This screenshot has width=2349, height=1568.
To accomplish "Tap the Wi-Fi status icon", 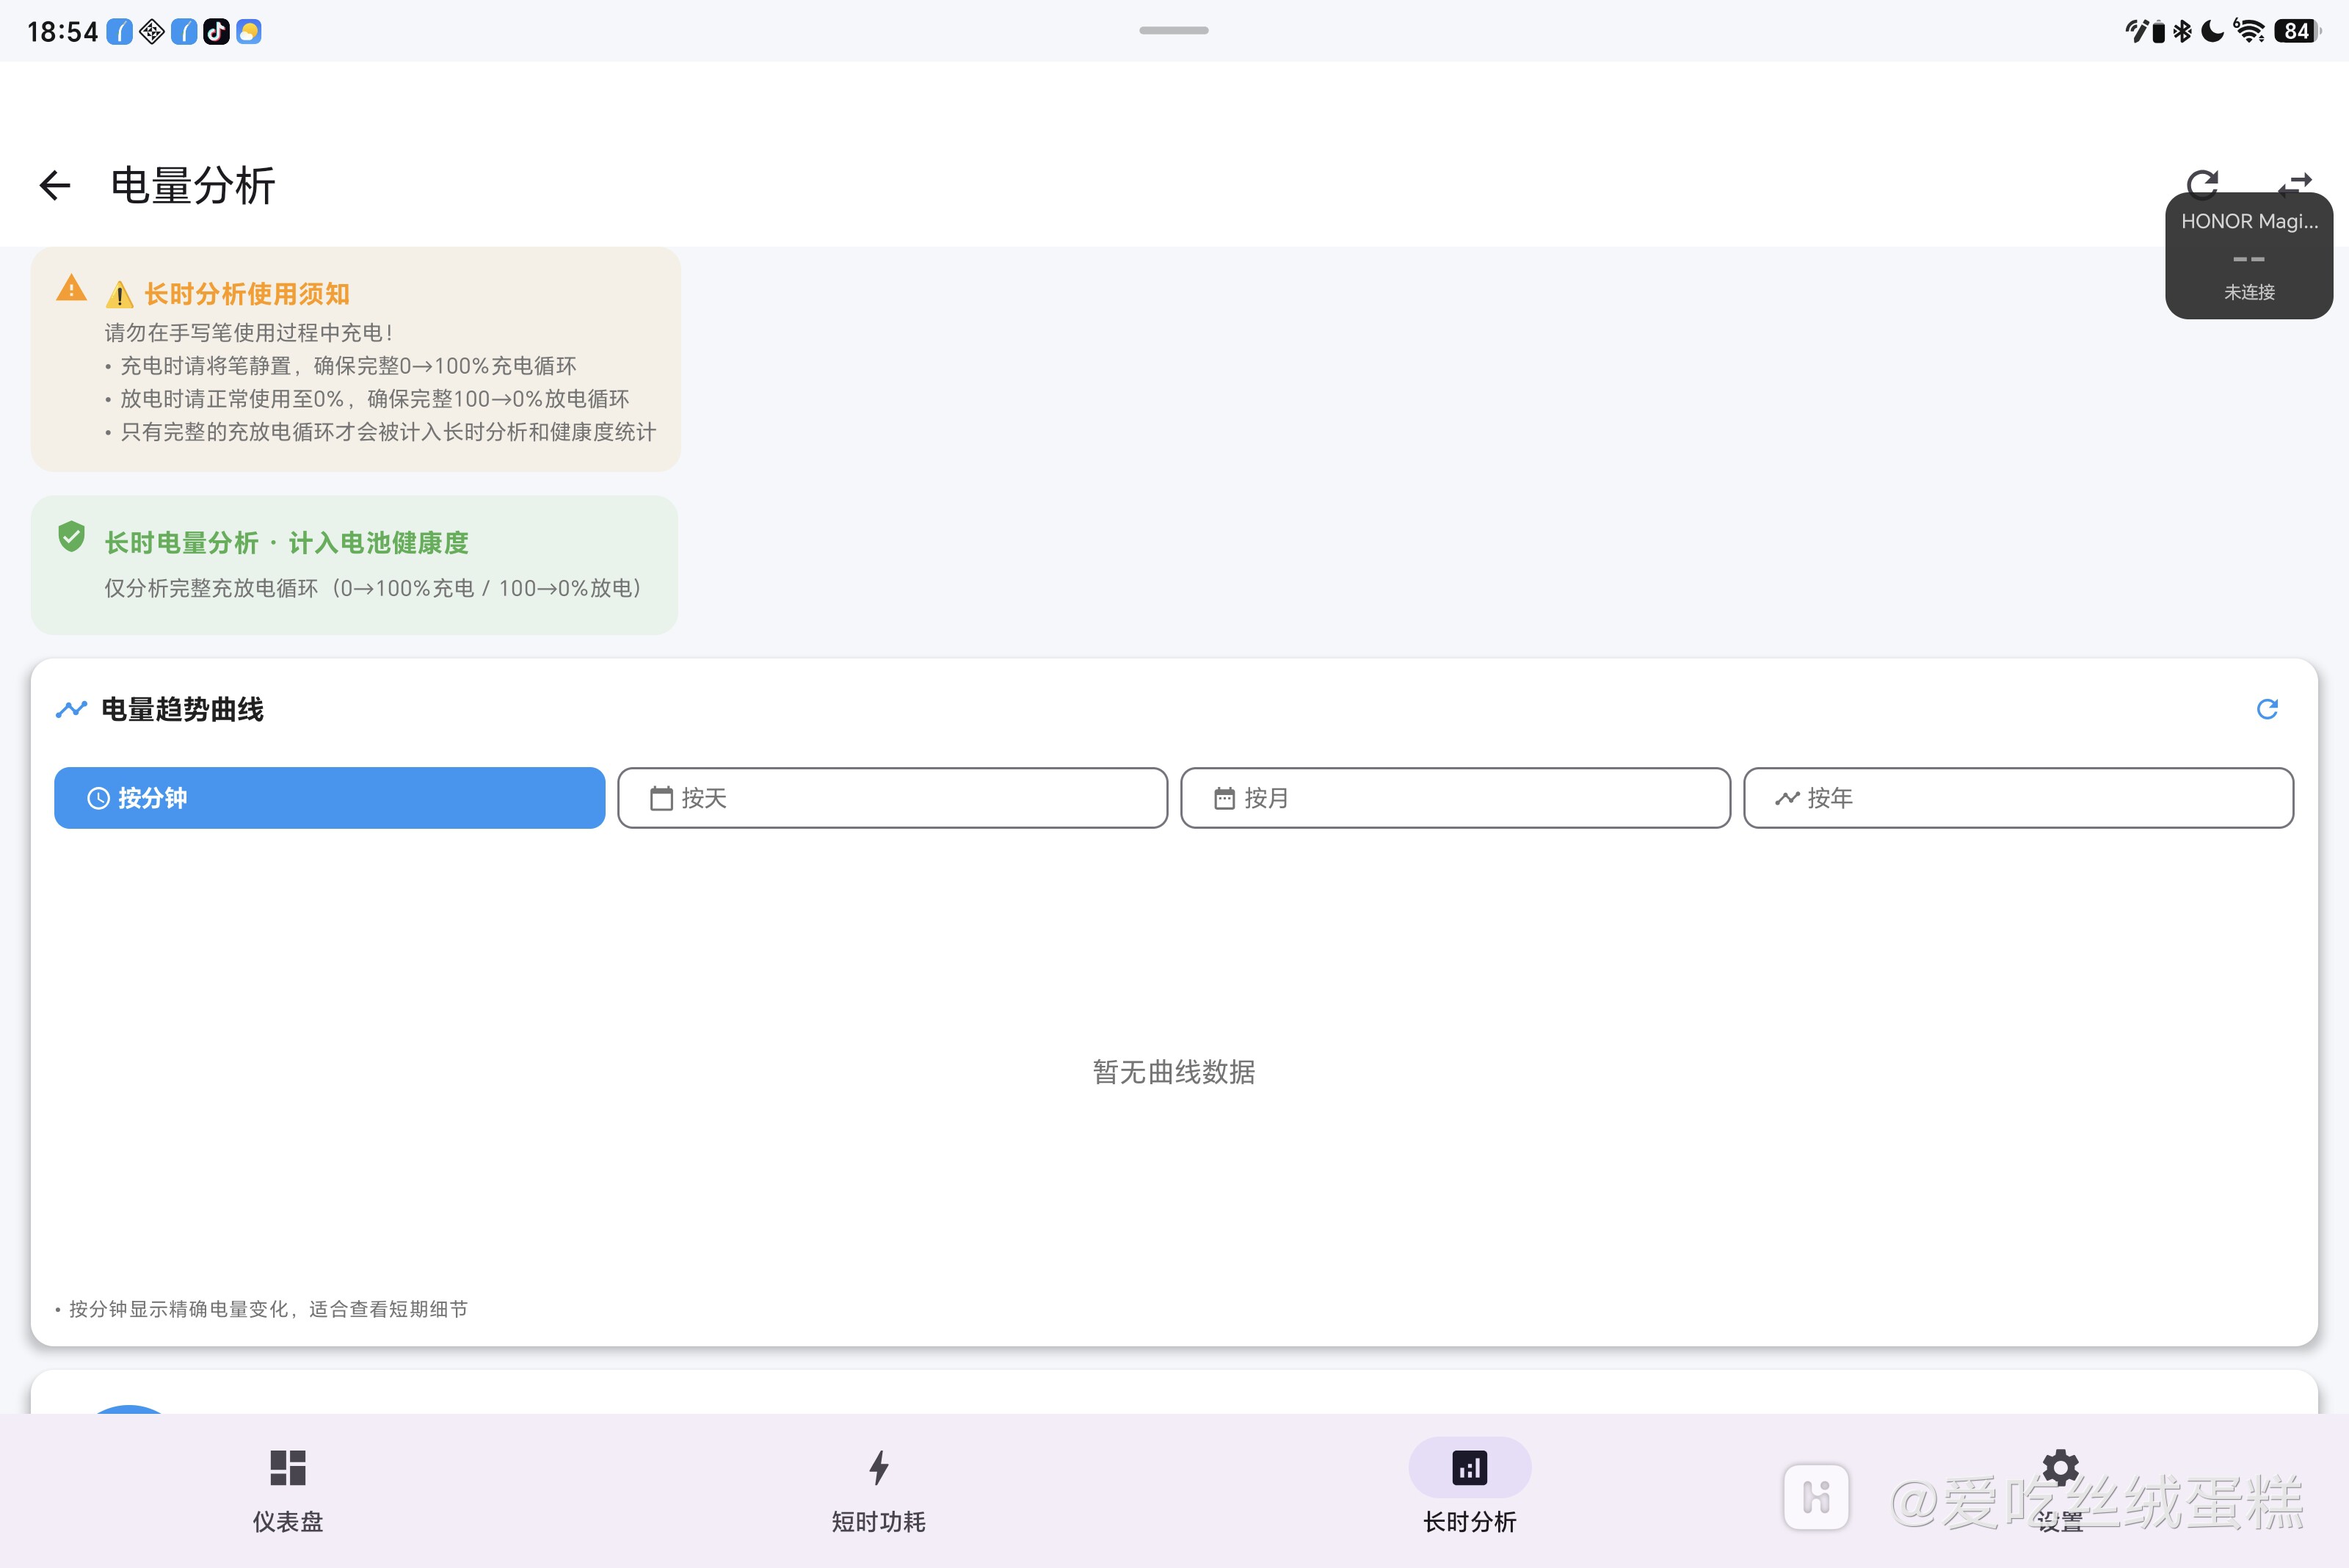I will (x=2250, y=31).
